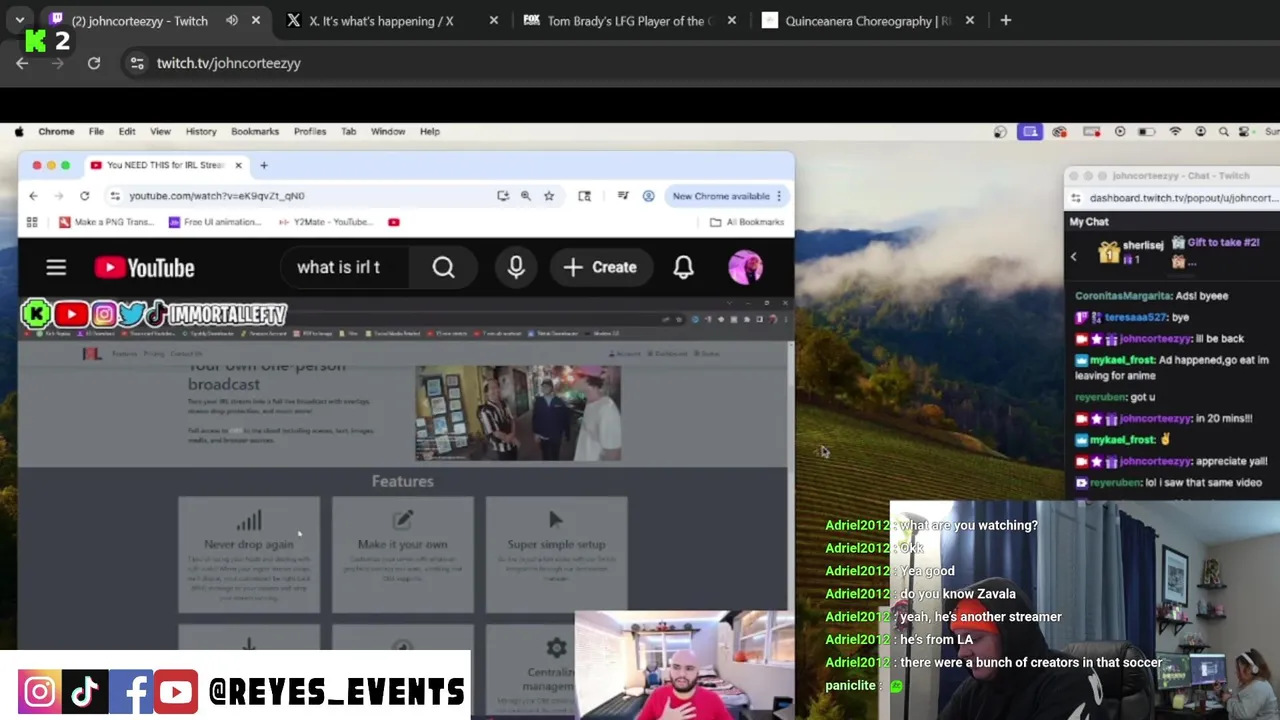The image size is (1280, 720).
Task: Open the apps grid on the bookmarks bar
Action: click(32, 222)
